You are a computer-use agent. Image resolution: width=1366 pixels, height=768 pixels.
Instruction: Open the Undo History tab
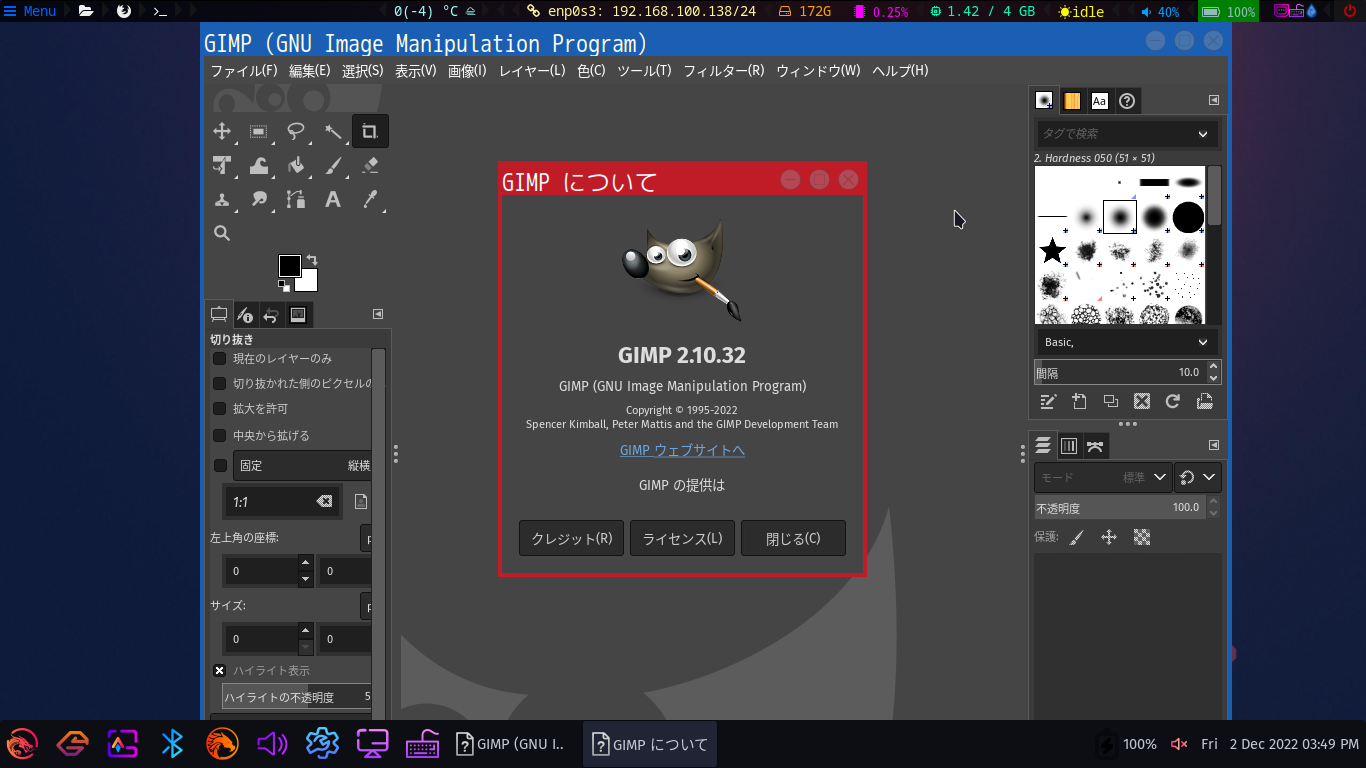coord(271,315)
